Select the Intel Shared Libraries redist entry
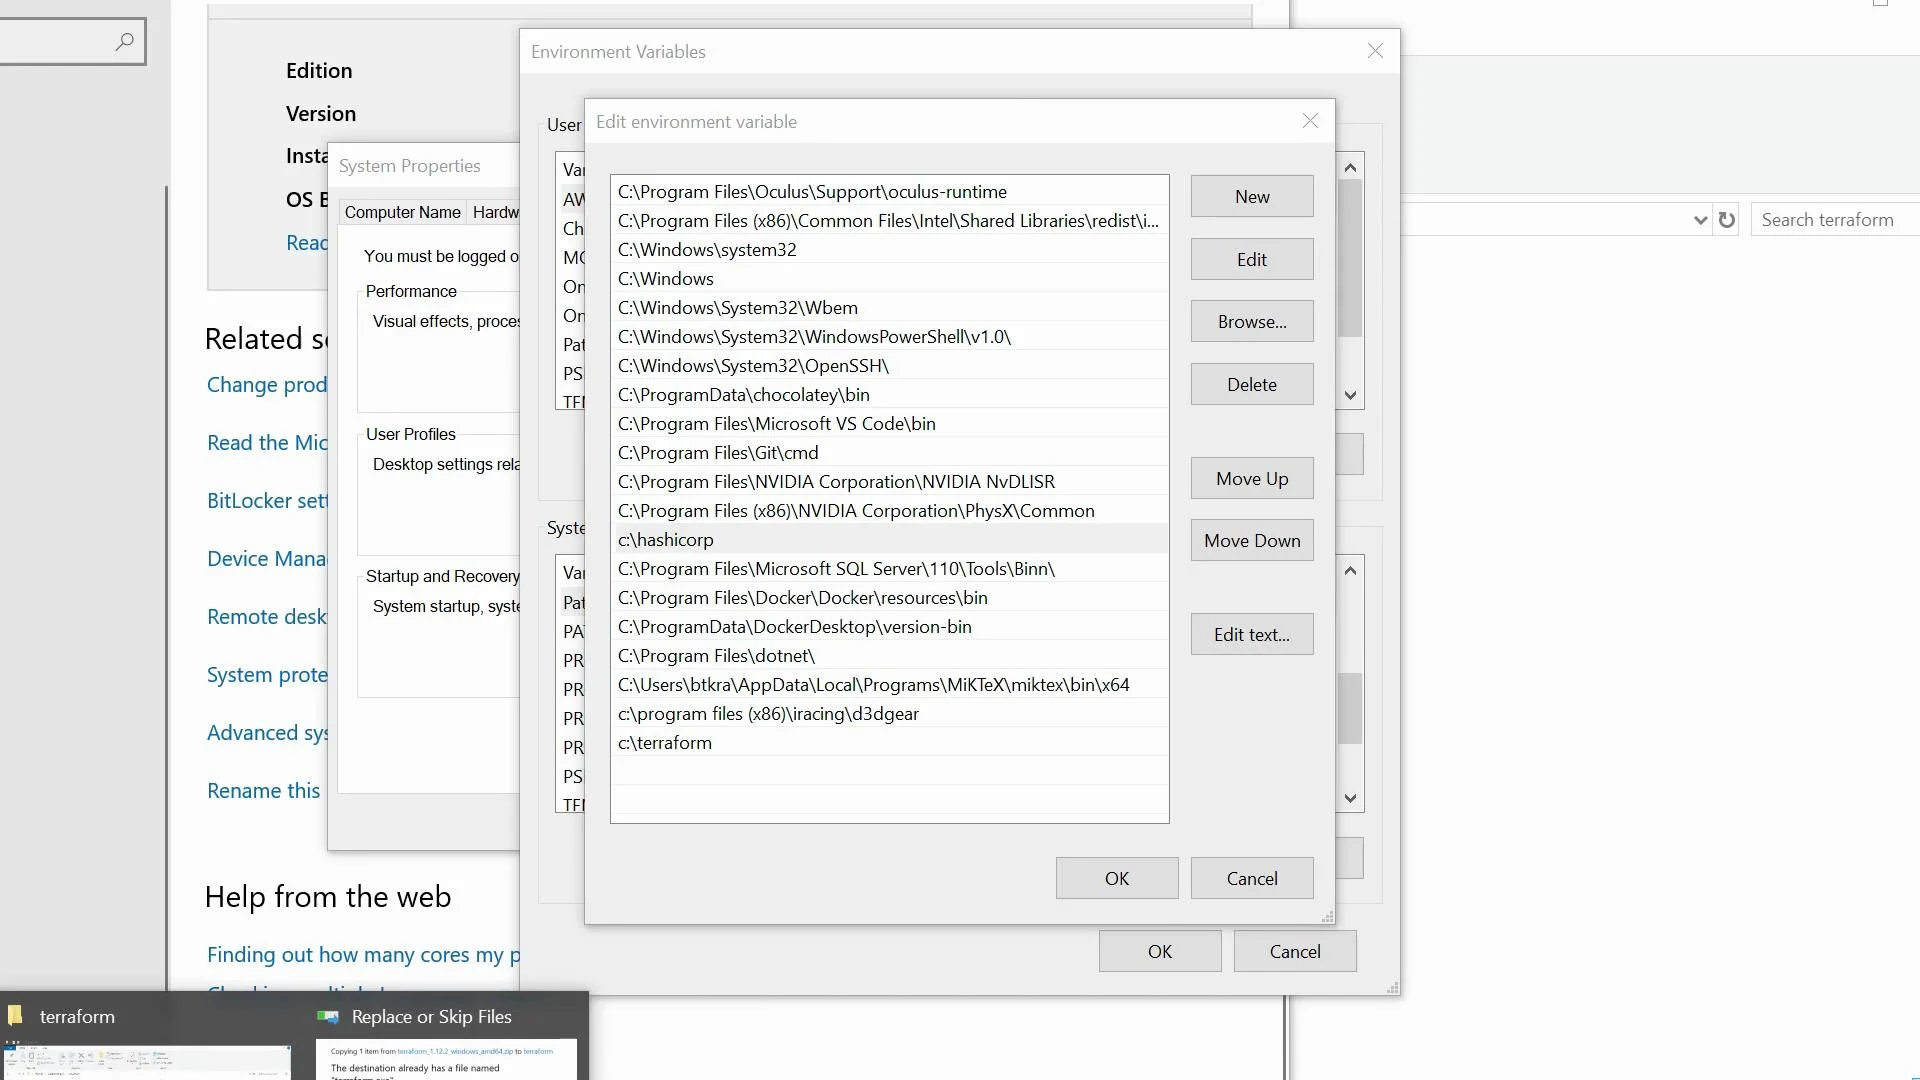Image resolution: width=1920 pixels, height=1080 pixels. (890, 221)
